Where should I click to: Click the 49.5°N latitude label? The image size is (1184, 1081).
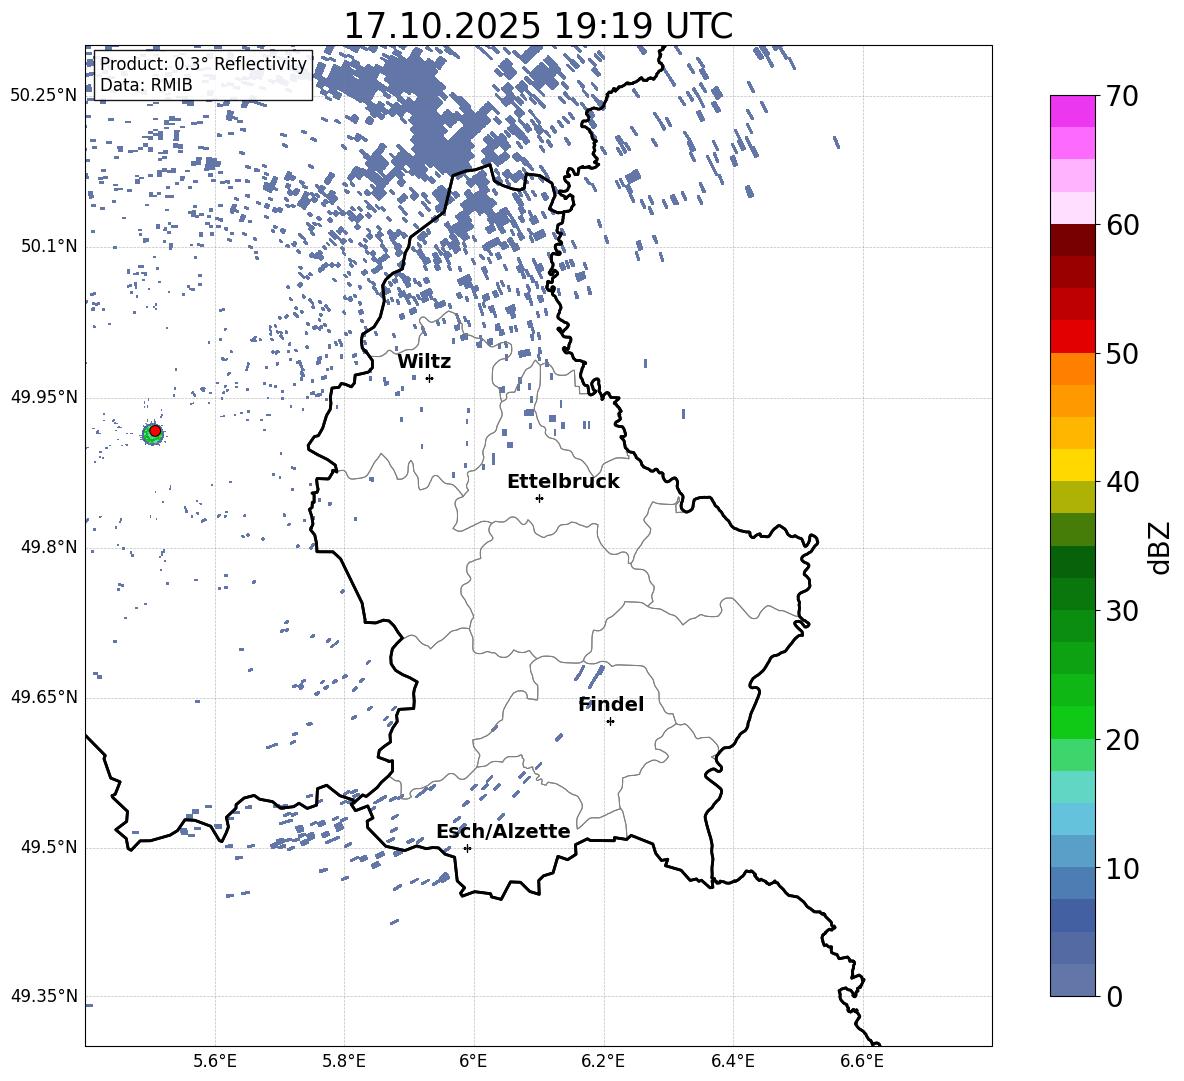click(49, 848)
